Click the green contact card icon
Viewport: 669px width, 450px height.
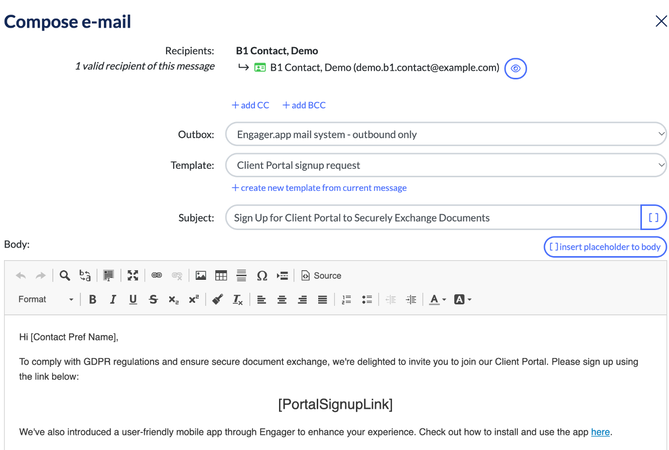pos(260,68)
